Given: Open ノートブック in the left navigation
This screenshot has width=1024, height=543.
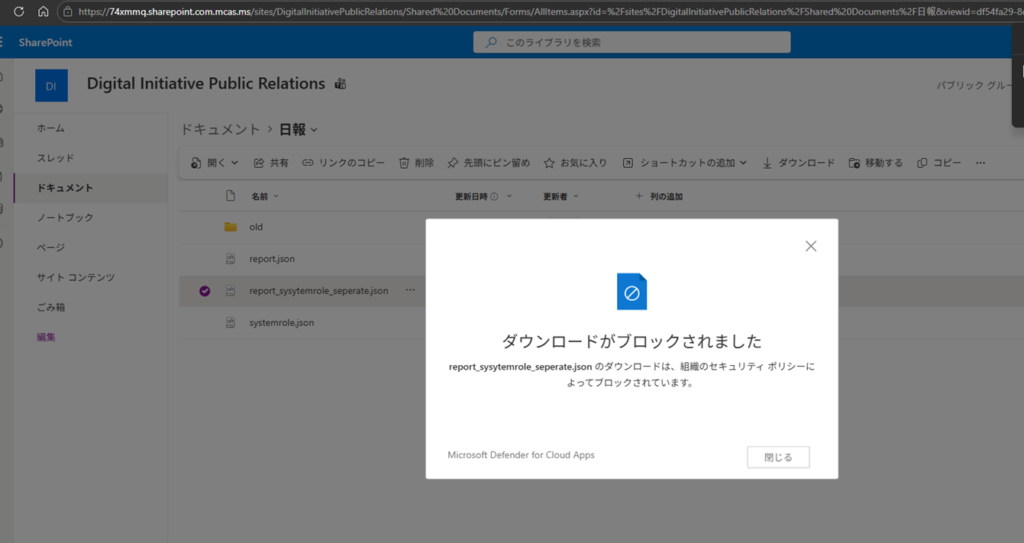Looking at the screenshot, I should click(x=65, y=218).
